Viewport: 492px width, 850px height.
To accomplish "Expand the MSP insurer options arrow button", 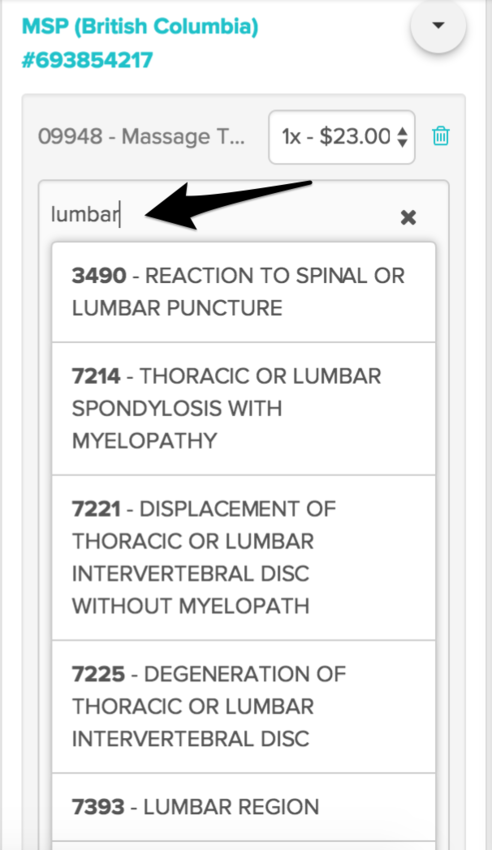I will 438,25.
